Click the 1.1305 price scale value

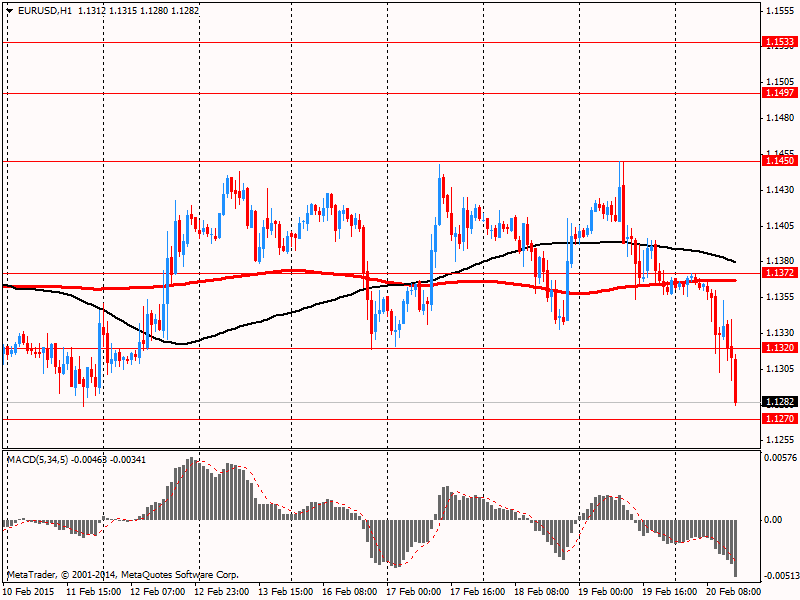(x=780, y=368)
